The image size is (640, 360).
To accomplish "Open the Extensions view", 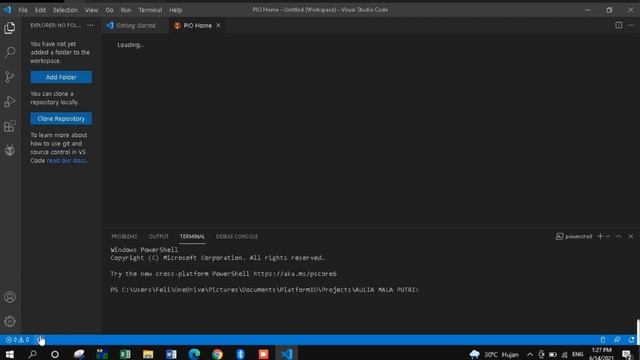I will [x=10, y=126].
